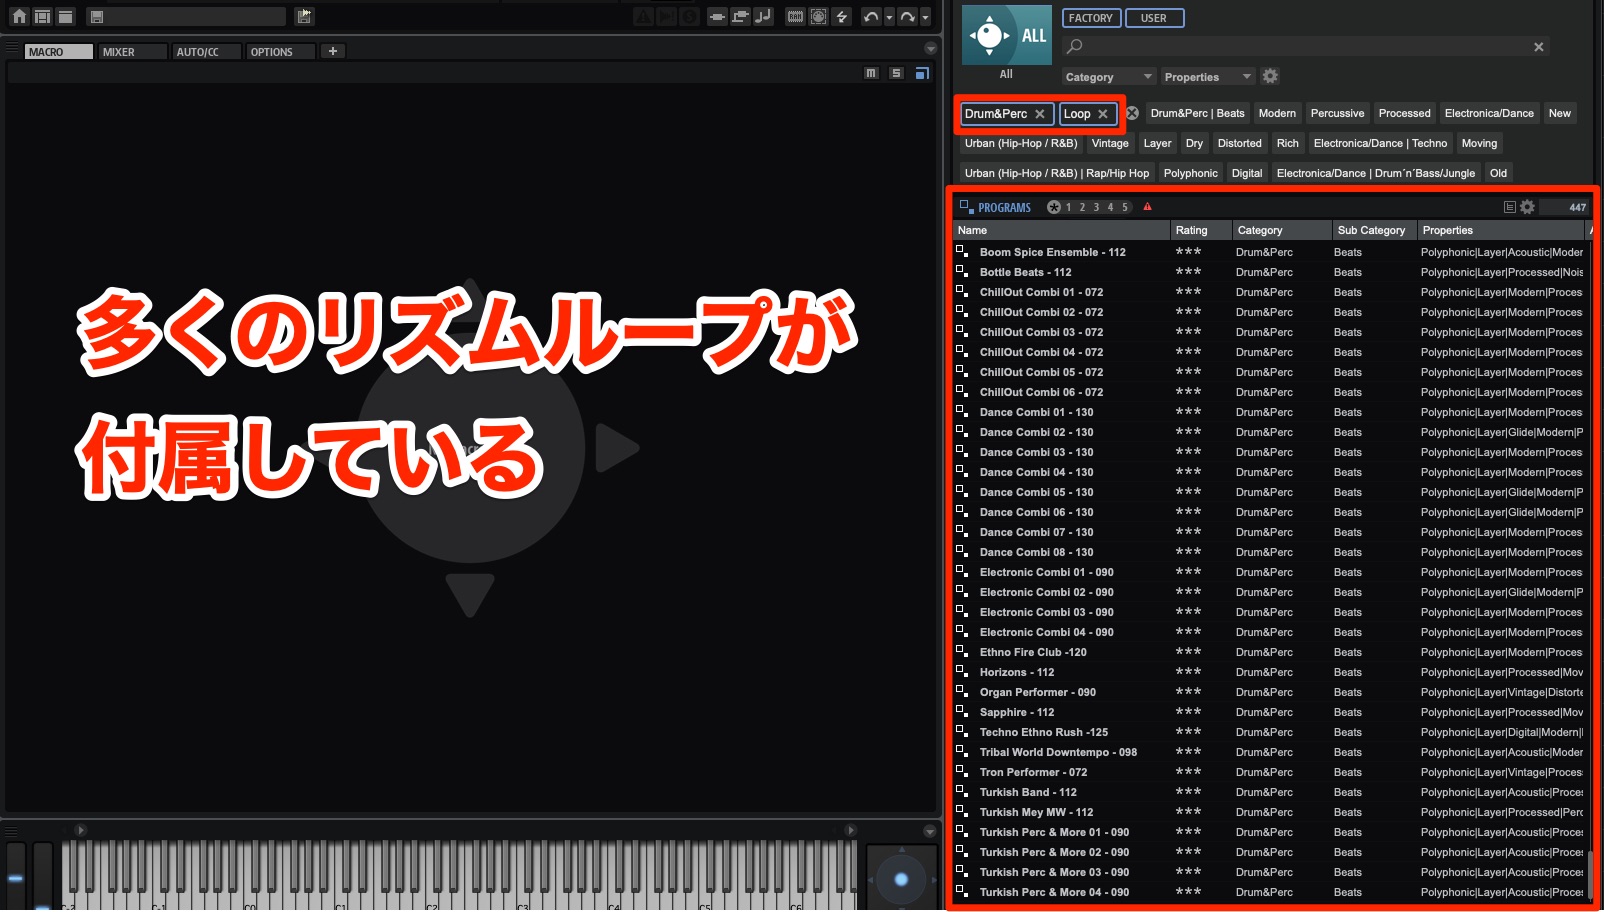
Task: Click the any-rating asterisk filter
Action: pyautogui.click(x=1053, y=207)
